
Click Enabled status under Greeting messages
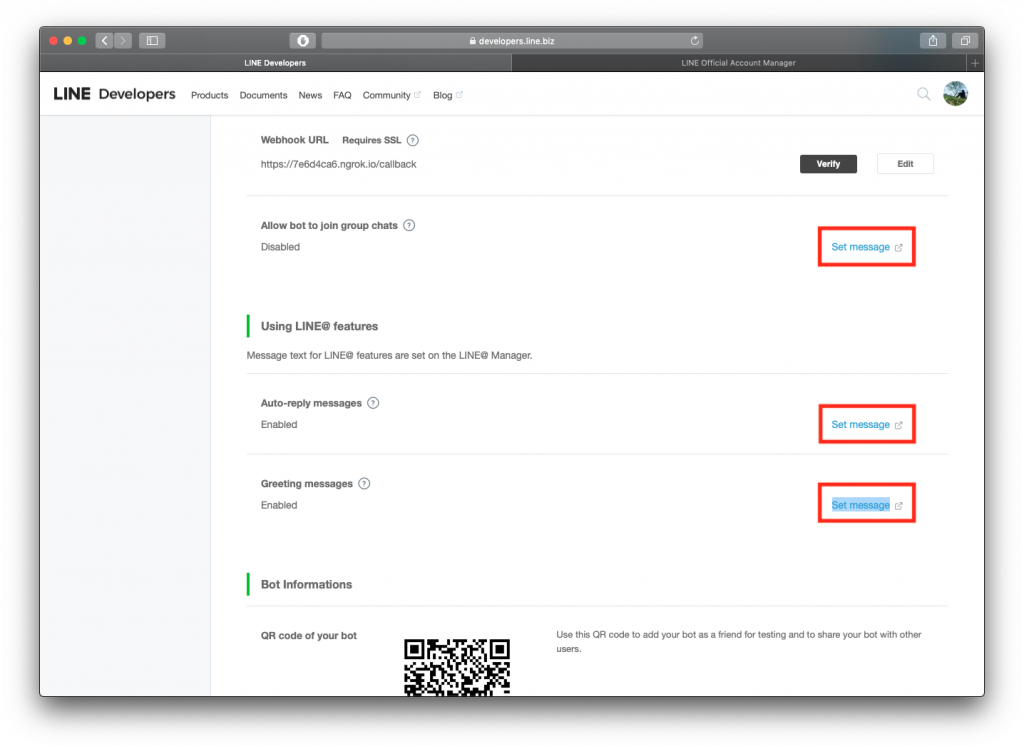point(279,505)
